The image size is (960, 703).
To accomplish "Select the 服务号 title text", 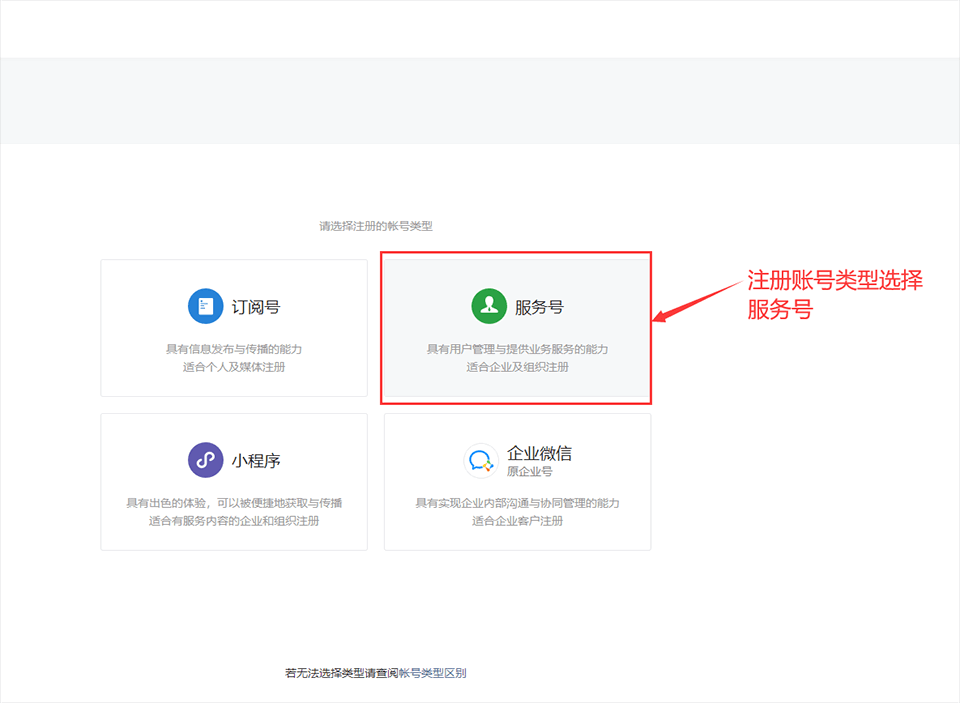I will pyautogui.click(x=539, y=307).
